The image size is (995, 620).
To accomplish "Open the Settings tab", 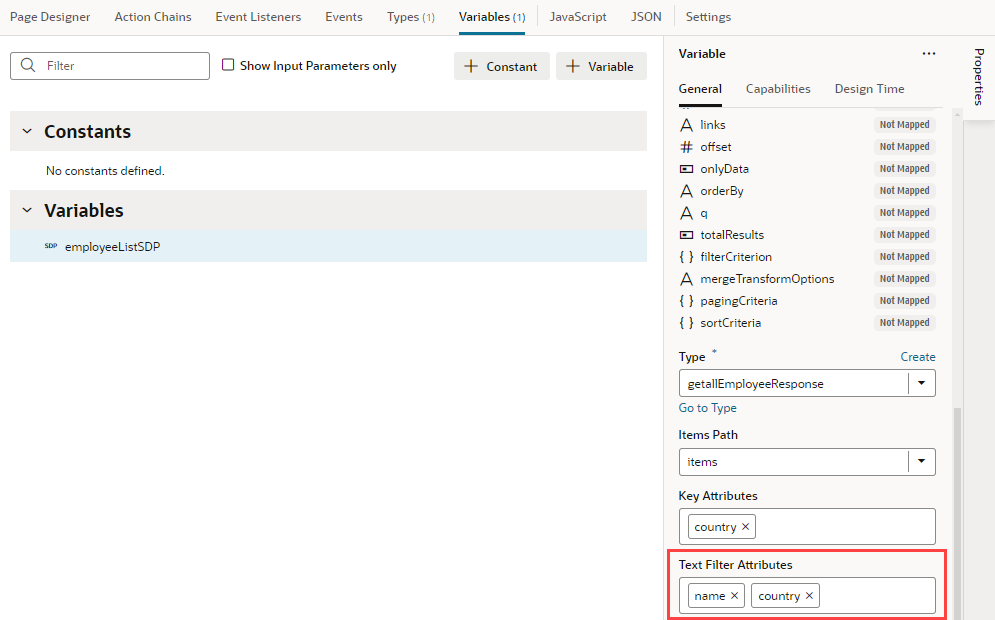I will click(x=708, y=17).
